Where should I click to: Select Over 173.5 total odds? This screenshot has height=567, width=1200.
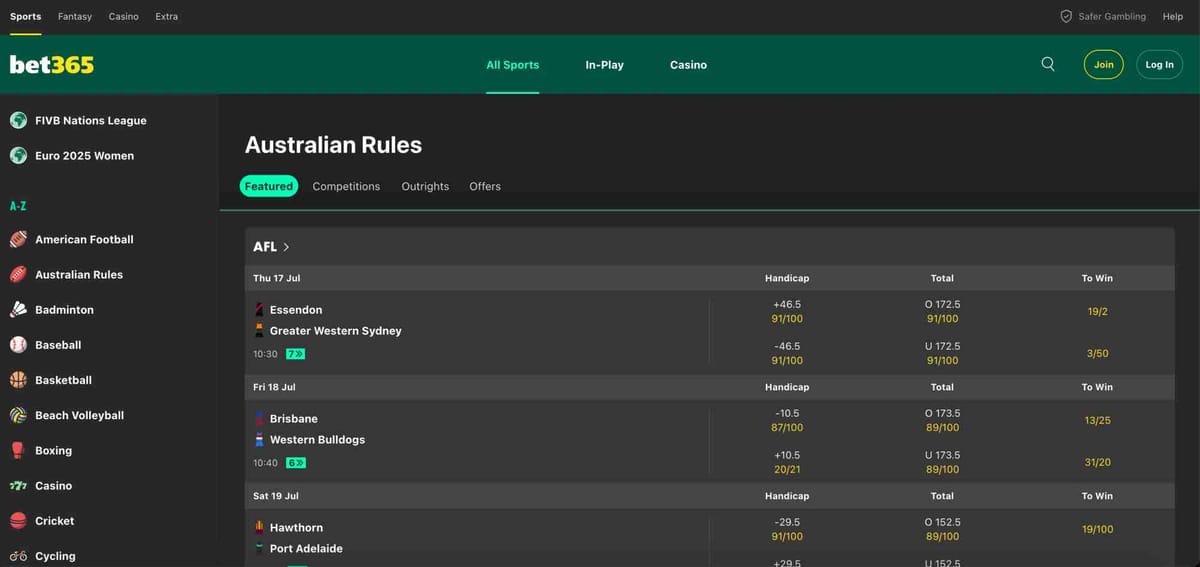(942, 420)
